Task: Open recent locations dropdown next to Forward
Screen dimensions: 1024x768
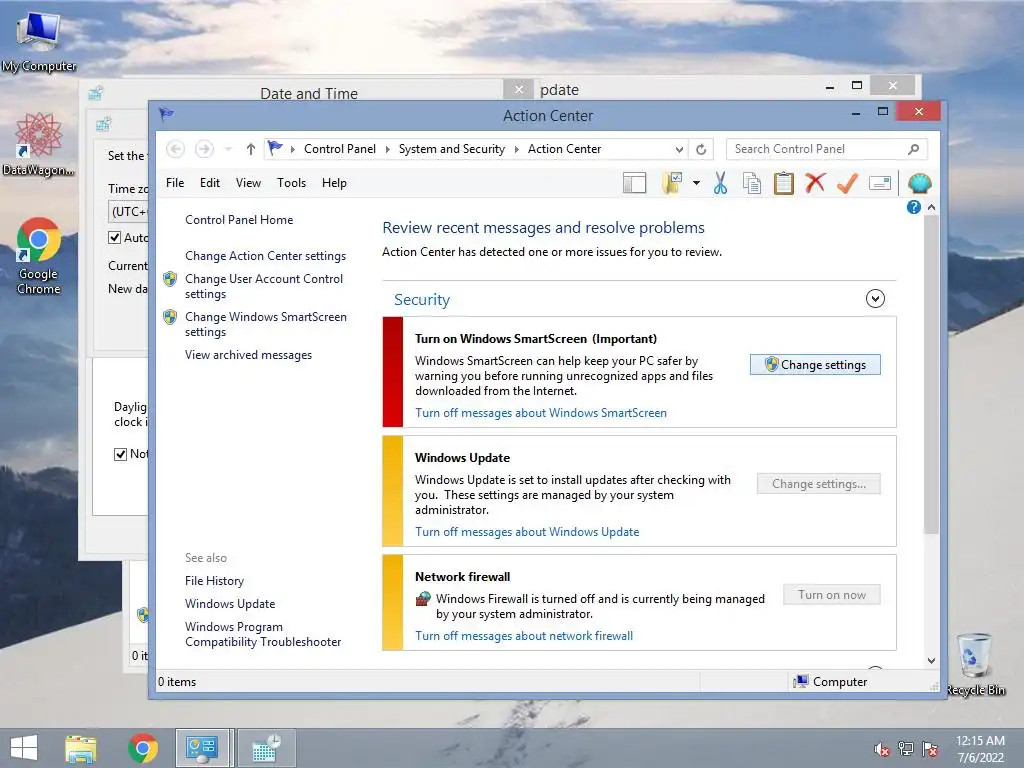Action: coord(228,150)
